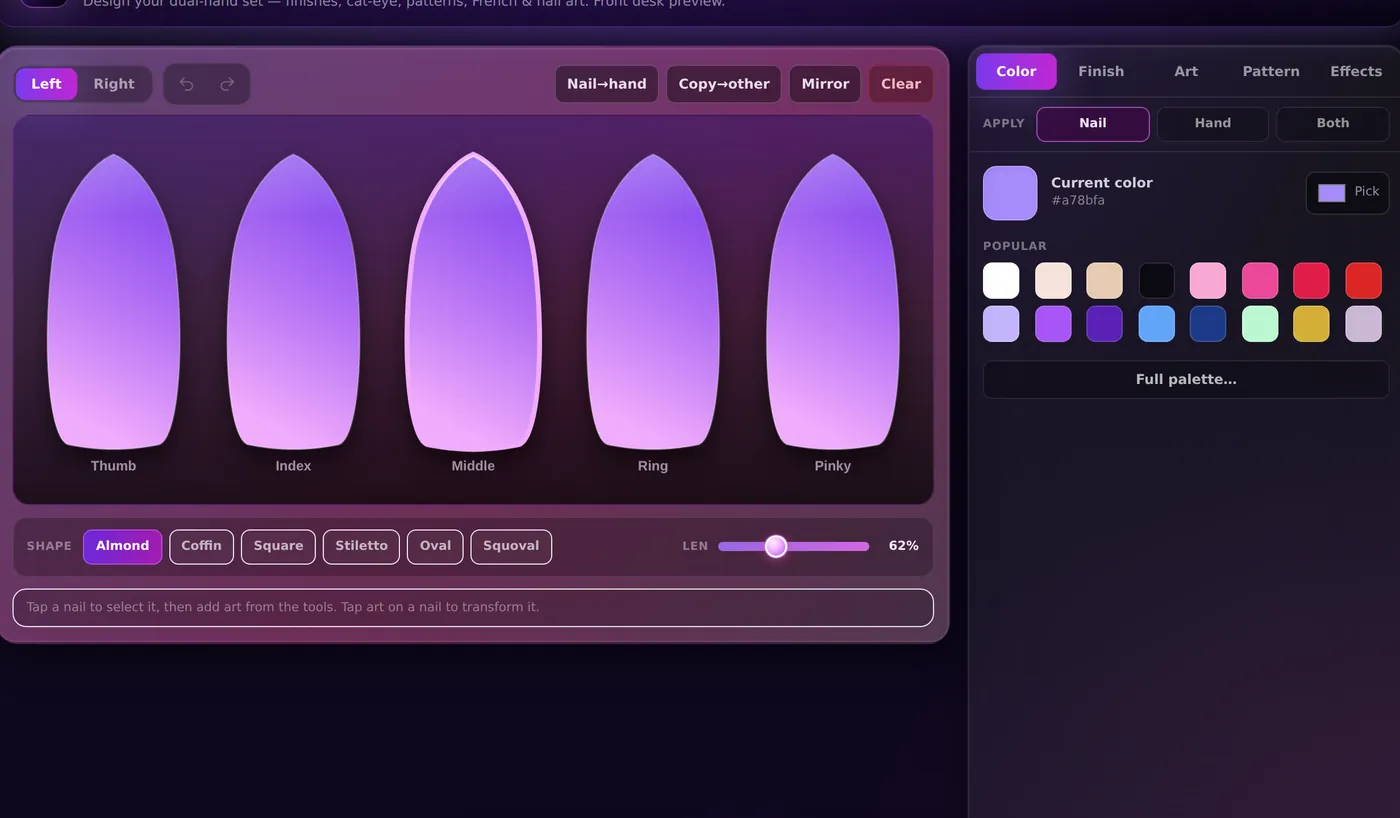The width and height of the screenshot is (1400, 818).
Task: Set apply target to Hand
Action: coord(1213,124)
